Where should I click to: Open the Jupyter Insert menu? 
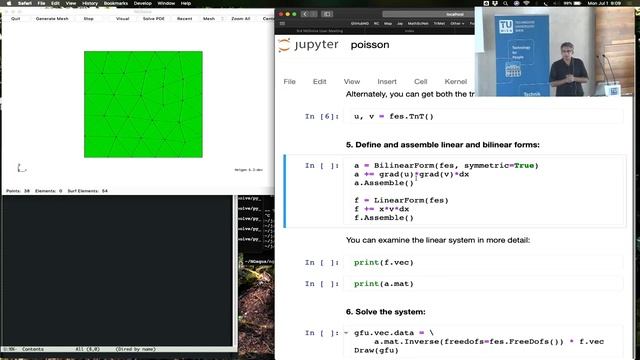point(387,82)
